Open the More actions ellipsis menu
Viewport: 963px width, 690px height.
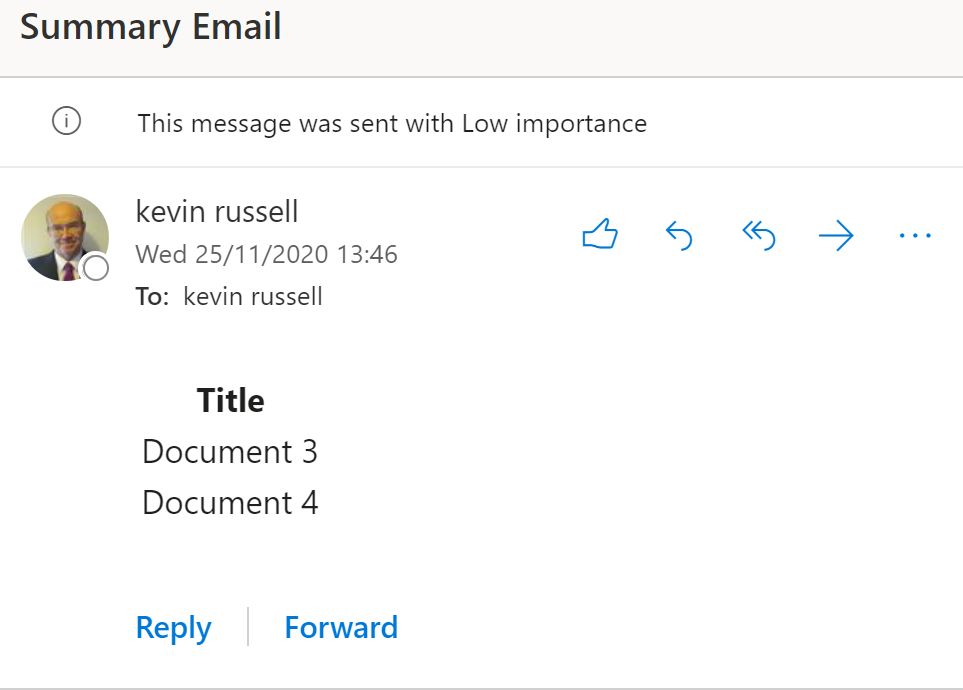coord(915,235)
